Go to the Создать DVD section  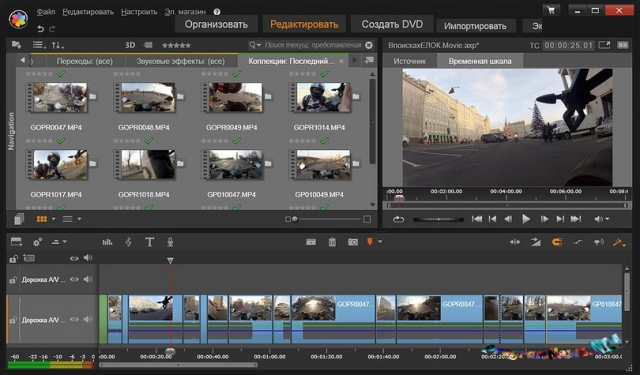(392, 24)
